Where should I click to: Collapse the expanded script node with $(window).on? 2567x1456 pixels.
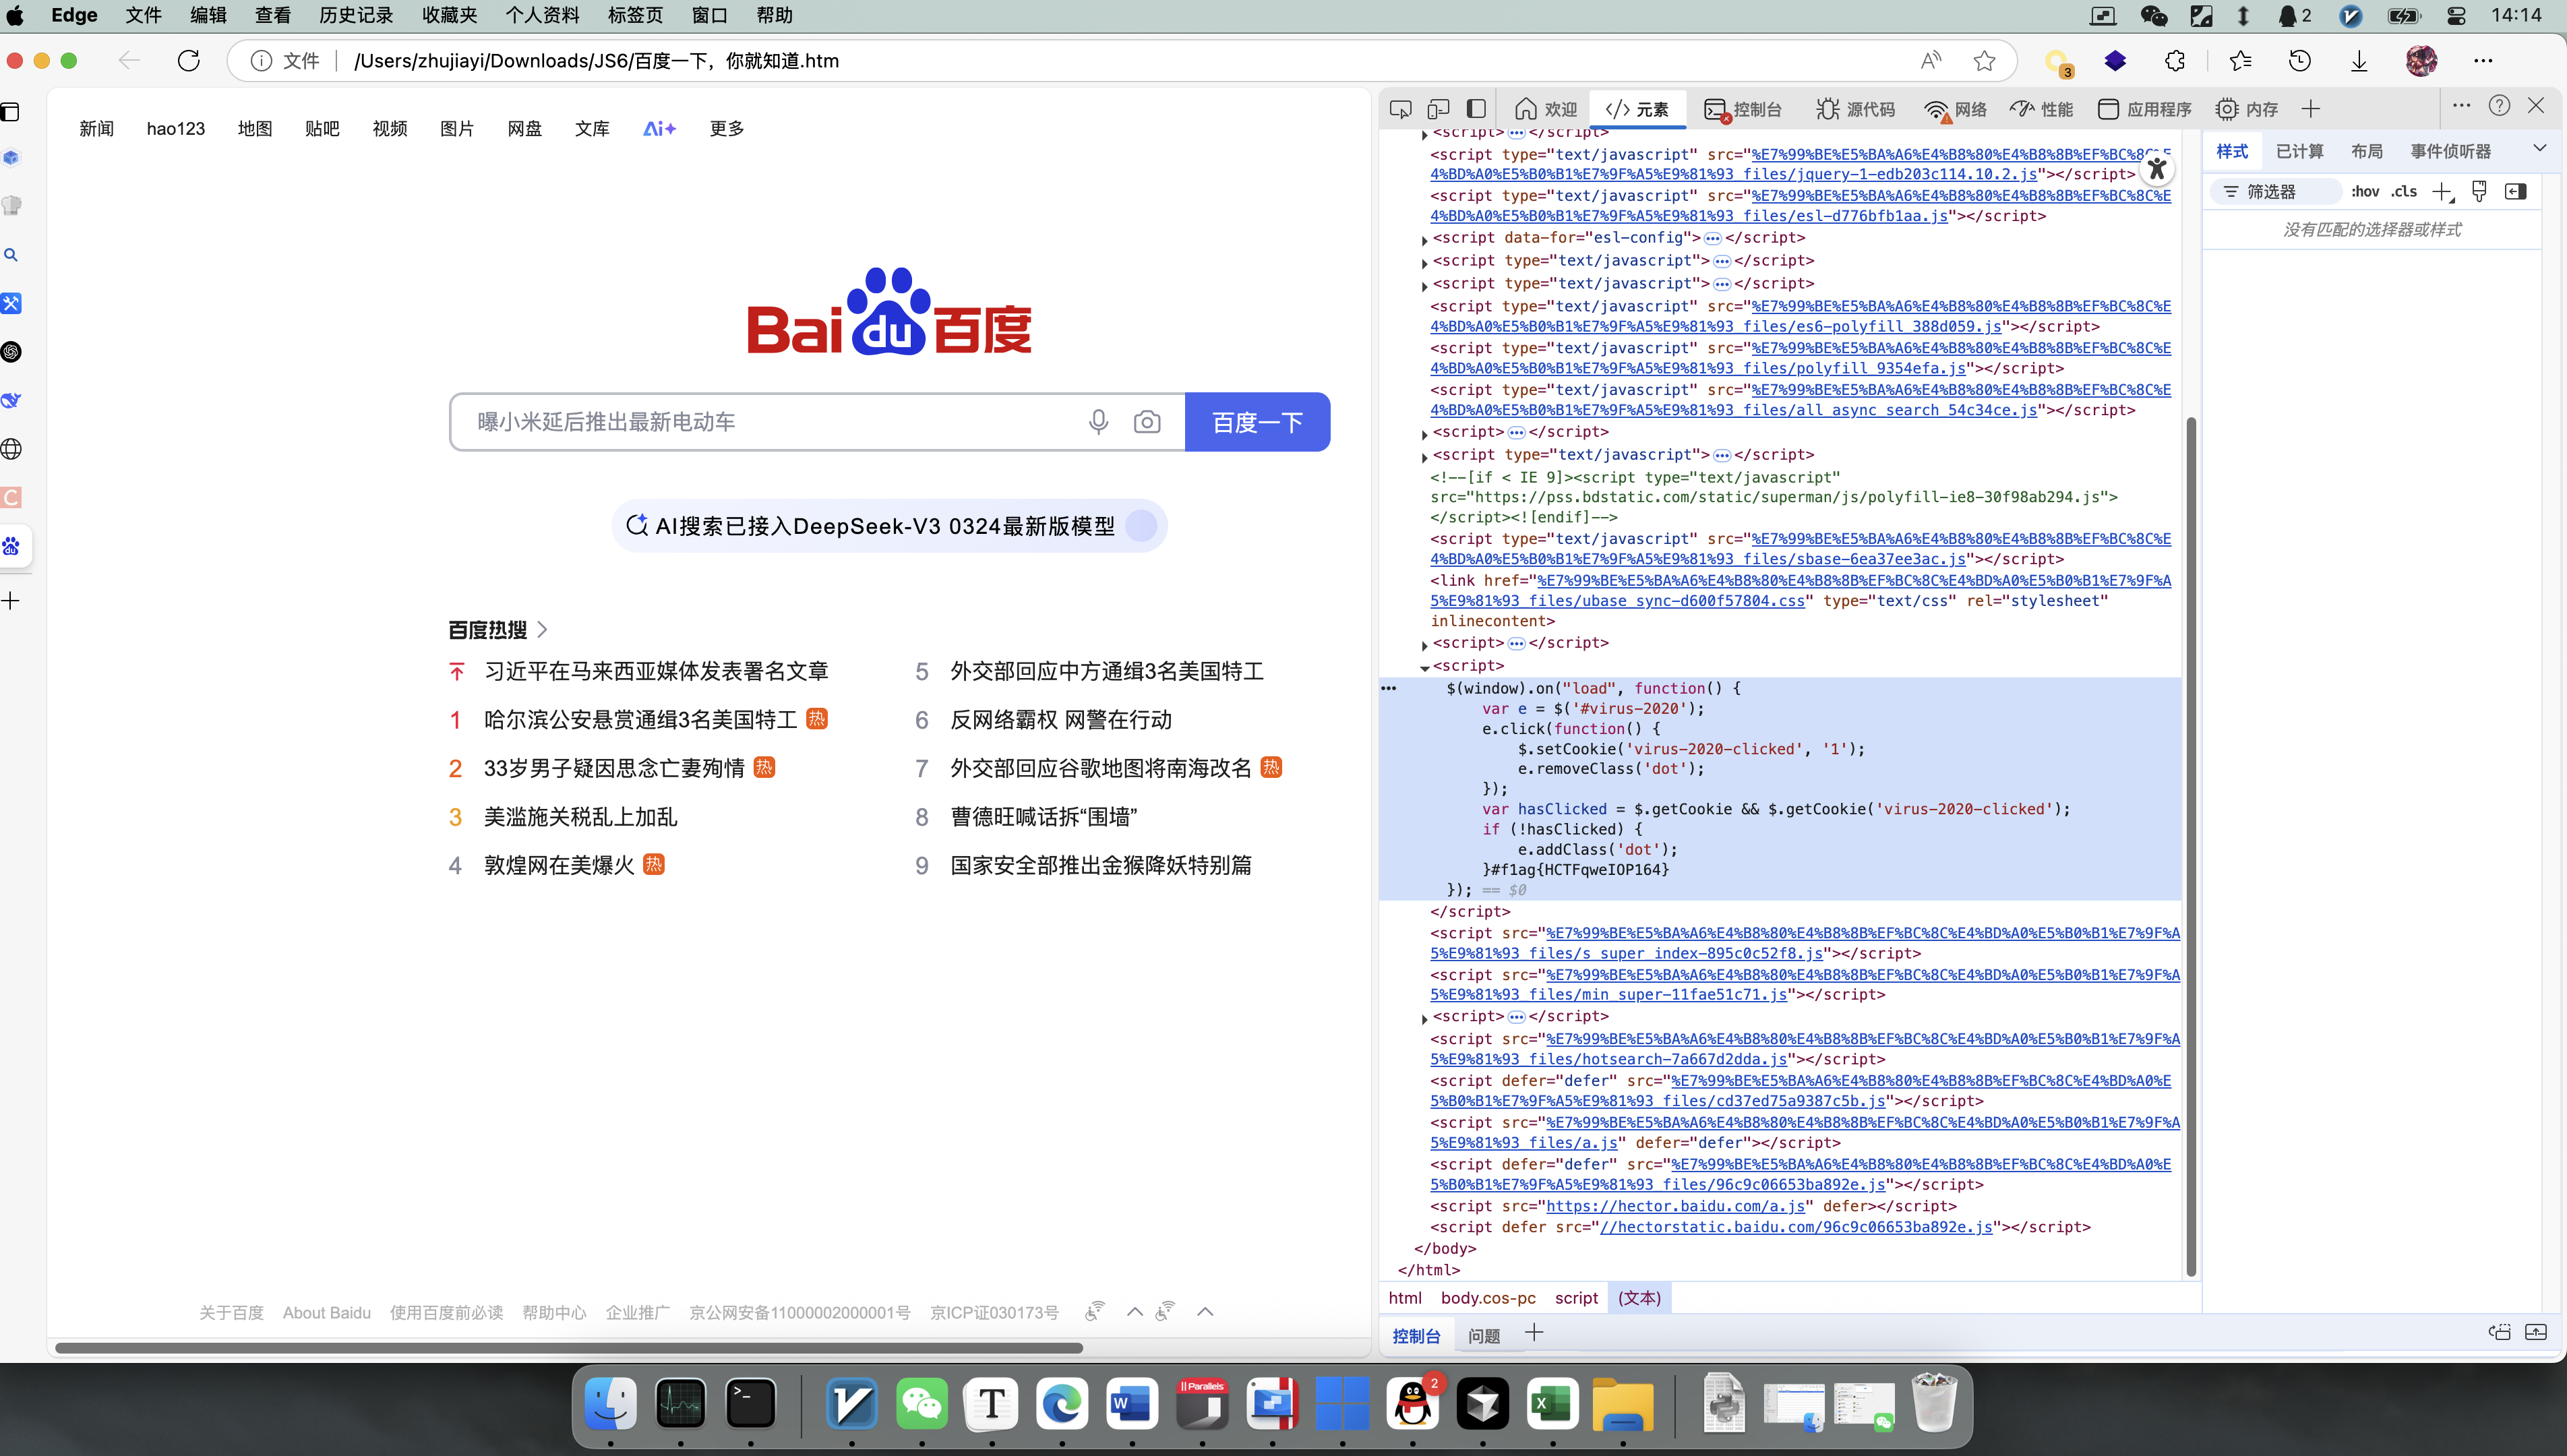(1424, 667)
